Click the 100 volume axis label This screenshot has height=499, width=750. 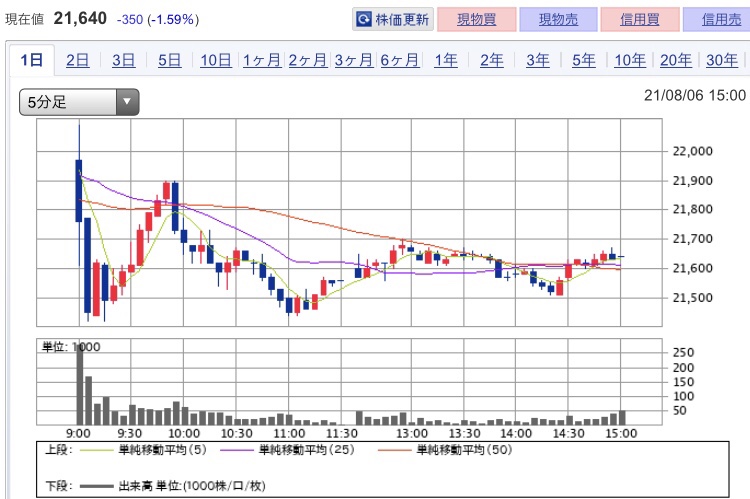point(683,396)
